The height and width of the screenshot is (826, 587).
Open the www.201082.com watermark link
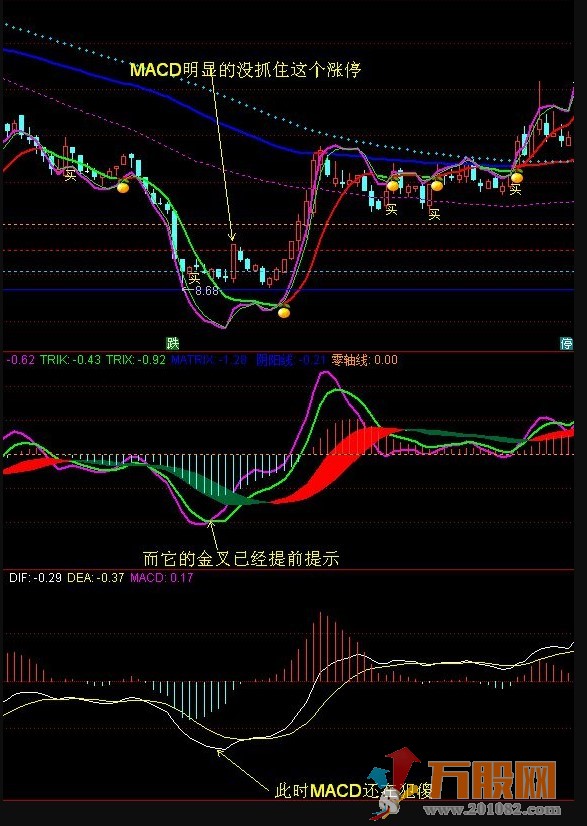[x=493, y=809]
